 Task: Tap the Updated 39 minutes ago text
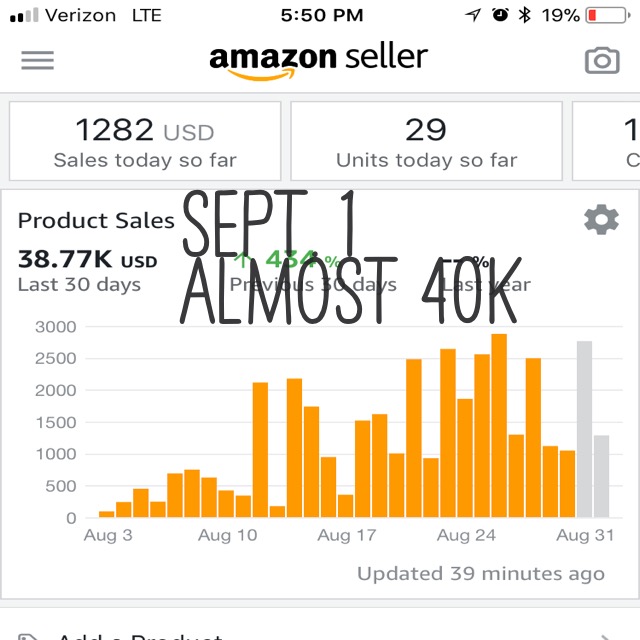481,573
